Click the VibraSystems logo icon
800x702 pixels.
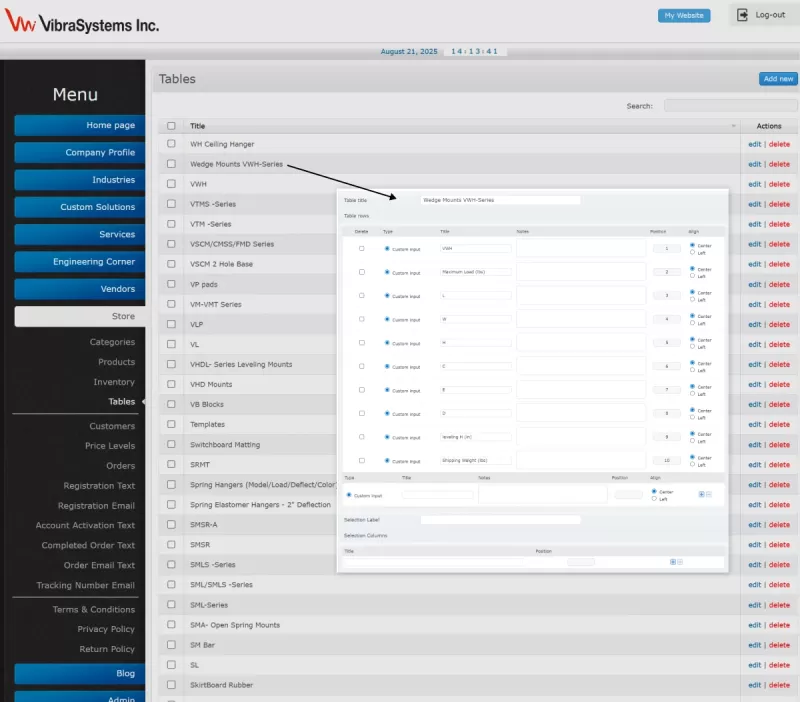pyautogui.click(x=20, y=23)
